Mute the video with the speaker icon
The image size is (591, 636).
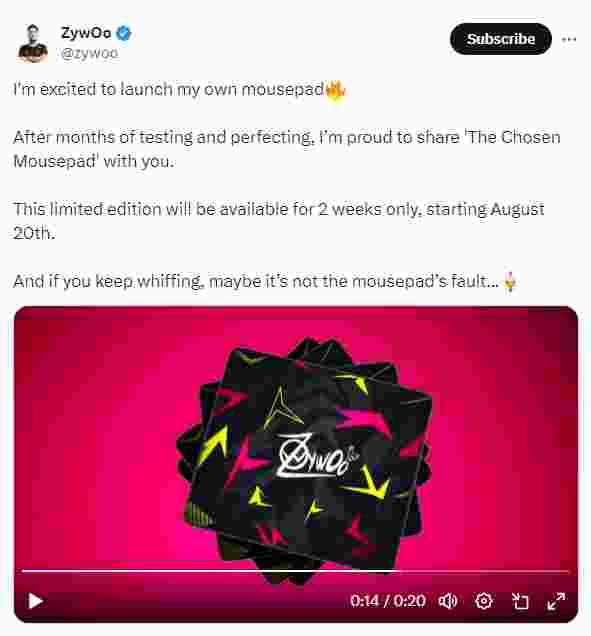(x=448, y=601)
